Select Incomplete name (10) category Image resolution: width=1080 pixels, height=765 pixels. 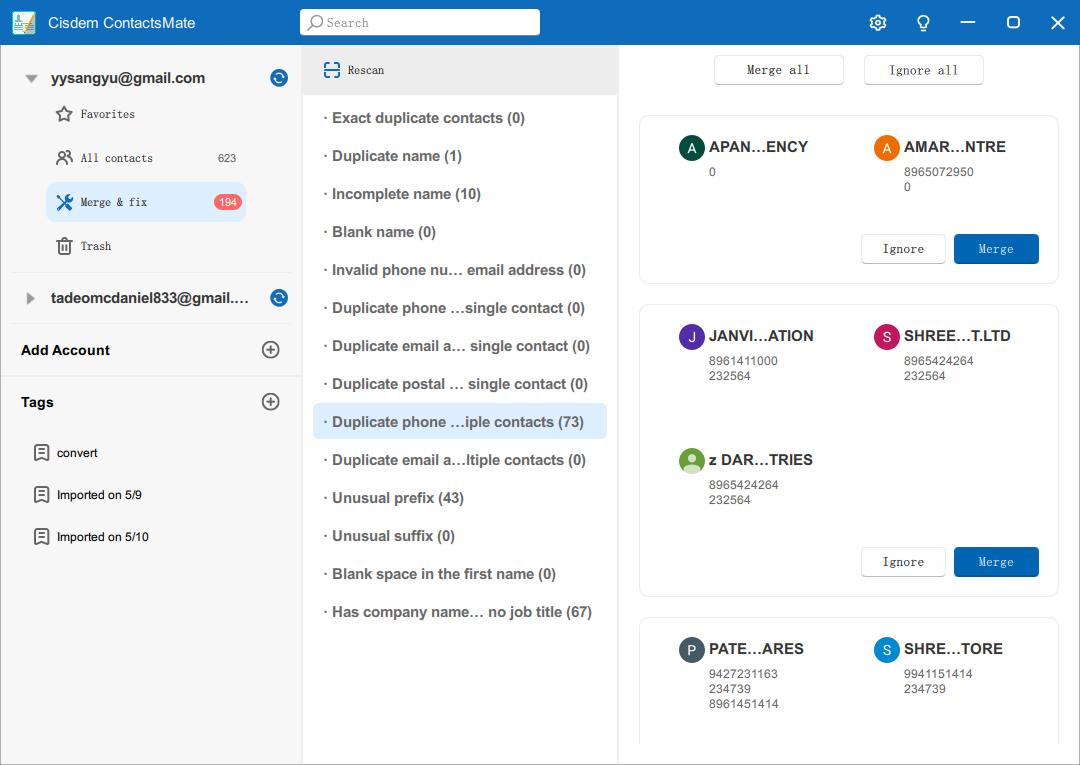[x=406, y=194]
